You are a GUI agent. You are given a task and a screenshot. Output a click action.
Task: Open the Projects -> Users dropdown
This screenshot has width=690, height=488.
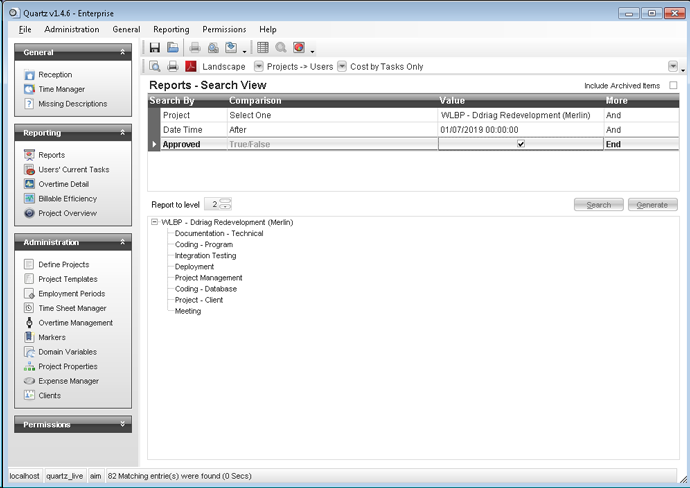[259, 67]
